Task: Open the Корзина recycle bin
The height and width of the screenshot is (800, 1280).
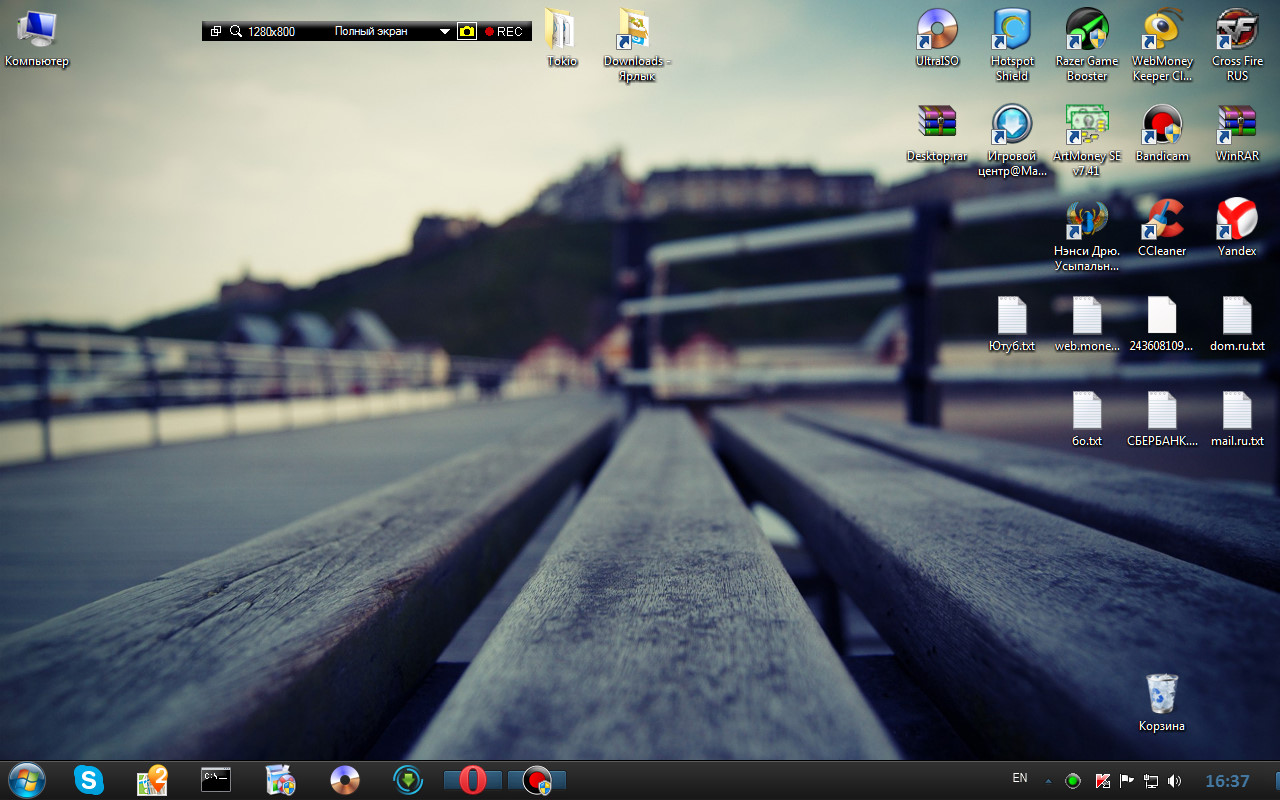Action: click(1162, 702)
